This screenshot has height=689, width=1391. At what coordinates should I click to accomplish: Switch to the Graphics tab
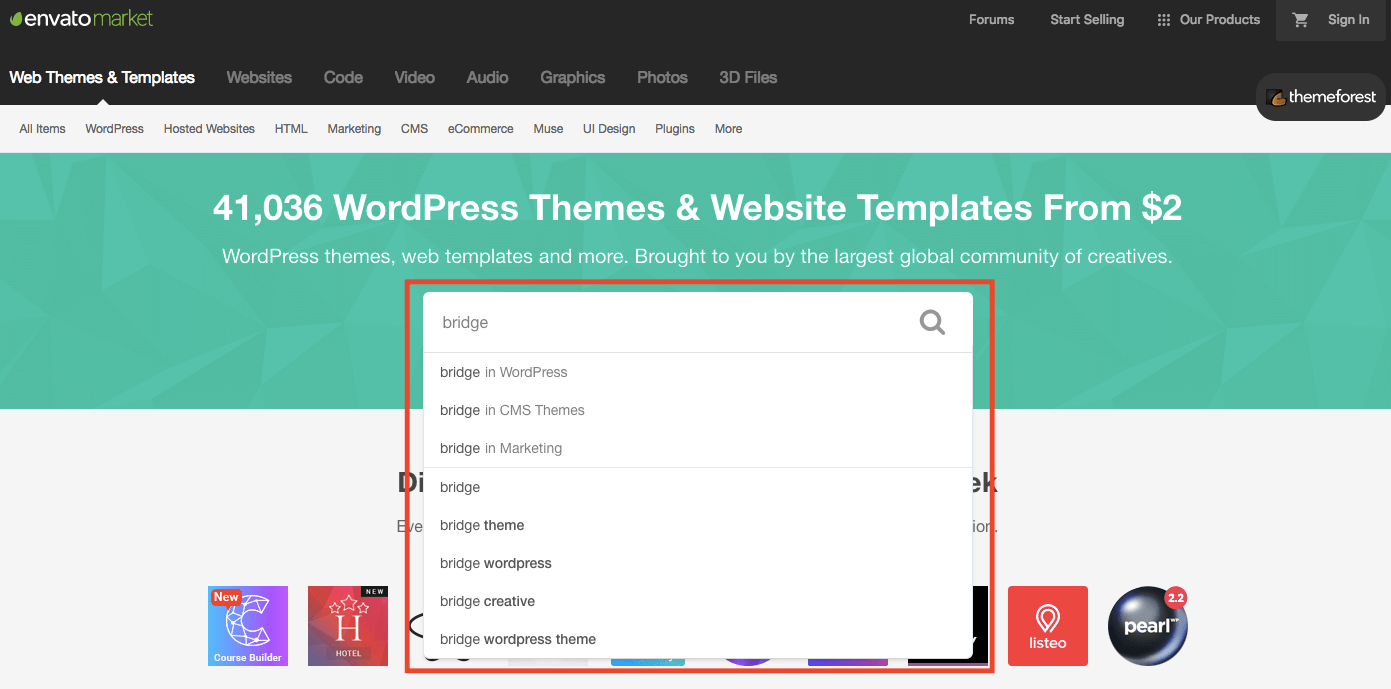tap(573, 77)
